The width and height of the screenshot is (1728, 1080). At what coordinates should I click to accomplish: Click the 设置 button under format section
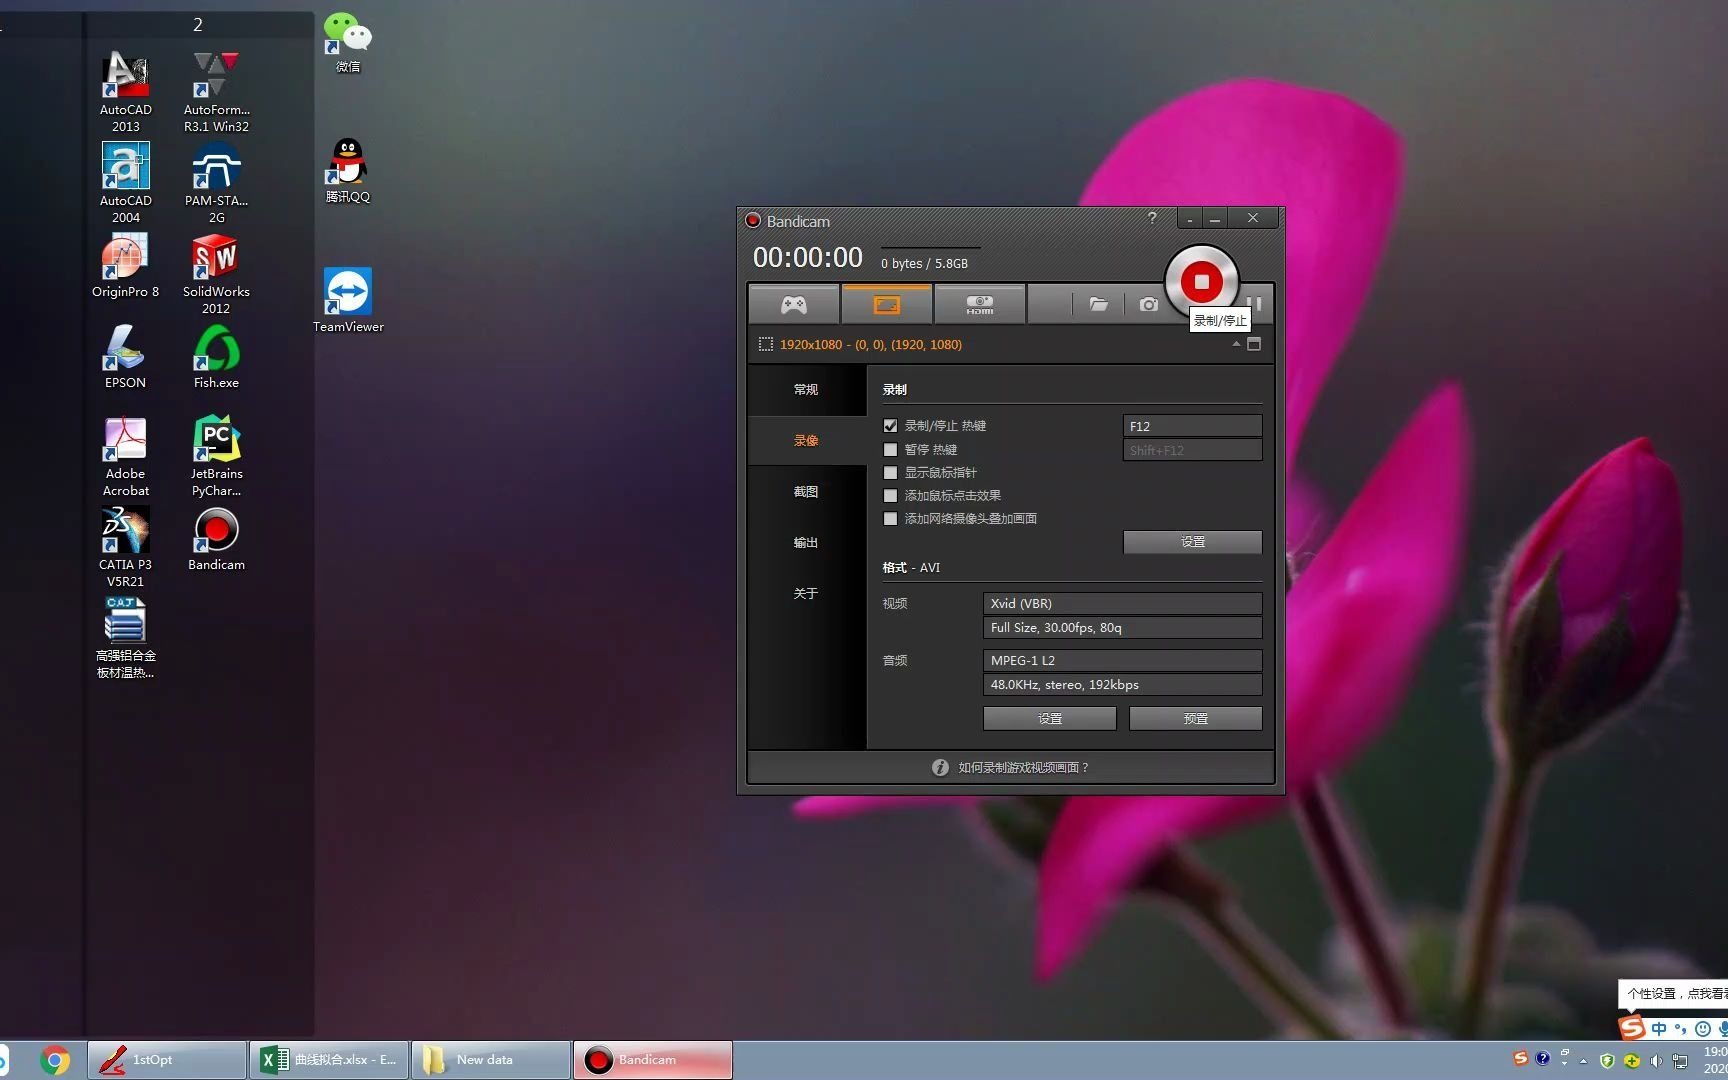[x=1050, y=718]
